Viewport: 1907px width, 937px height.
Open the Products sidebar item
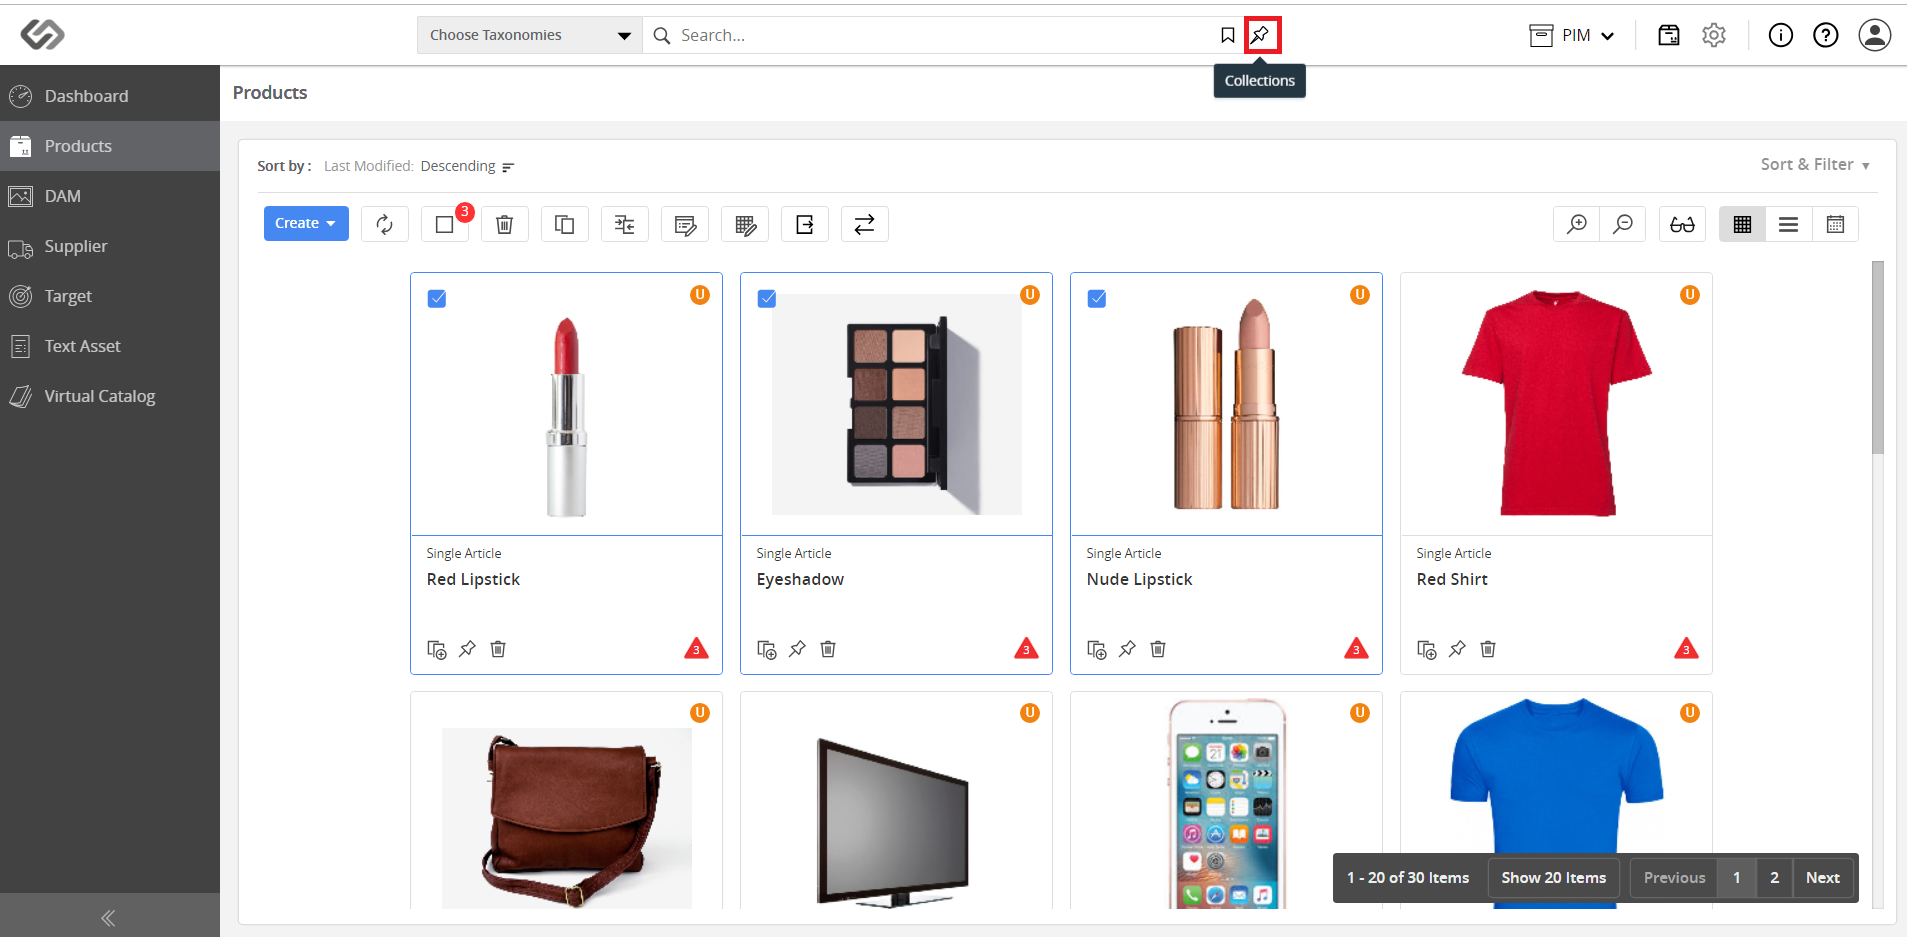click(110, 146)
